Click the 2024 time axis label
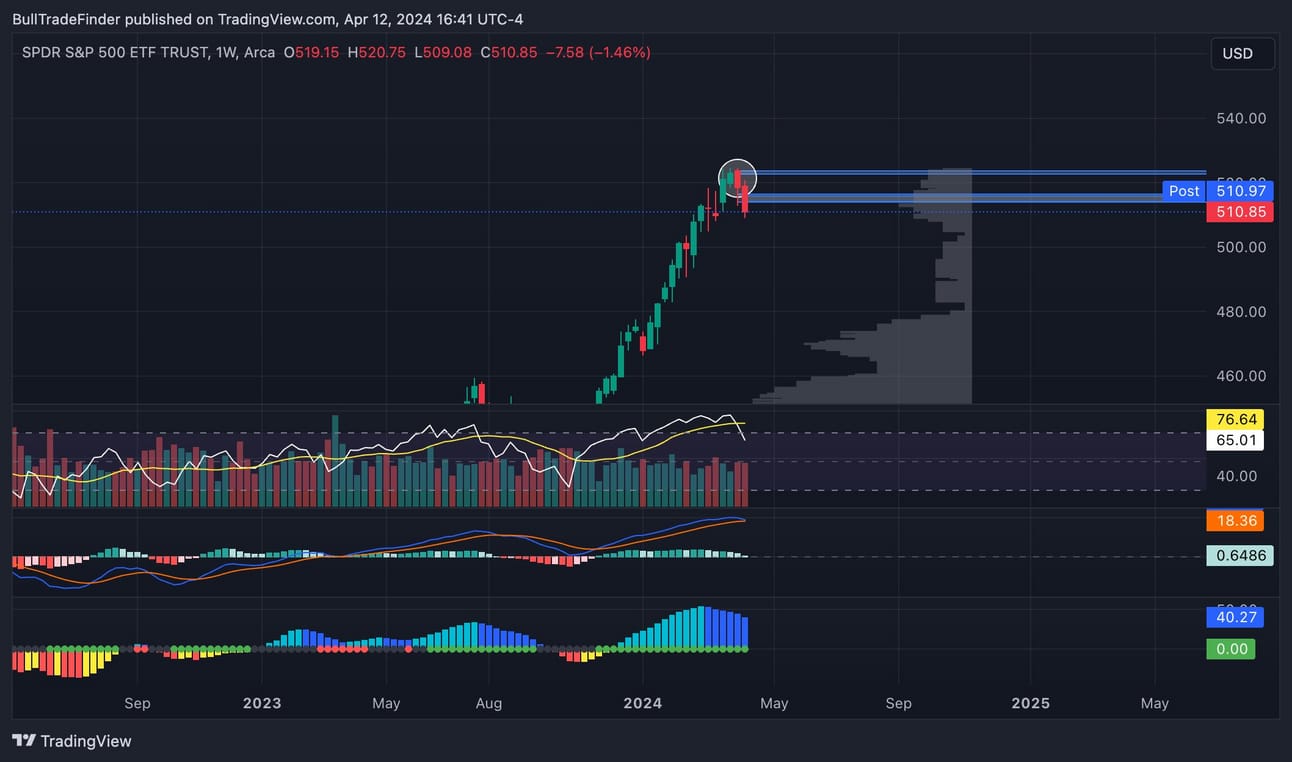 click(642, 703)
